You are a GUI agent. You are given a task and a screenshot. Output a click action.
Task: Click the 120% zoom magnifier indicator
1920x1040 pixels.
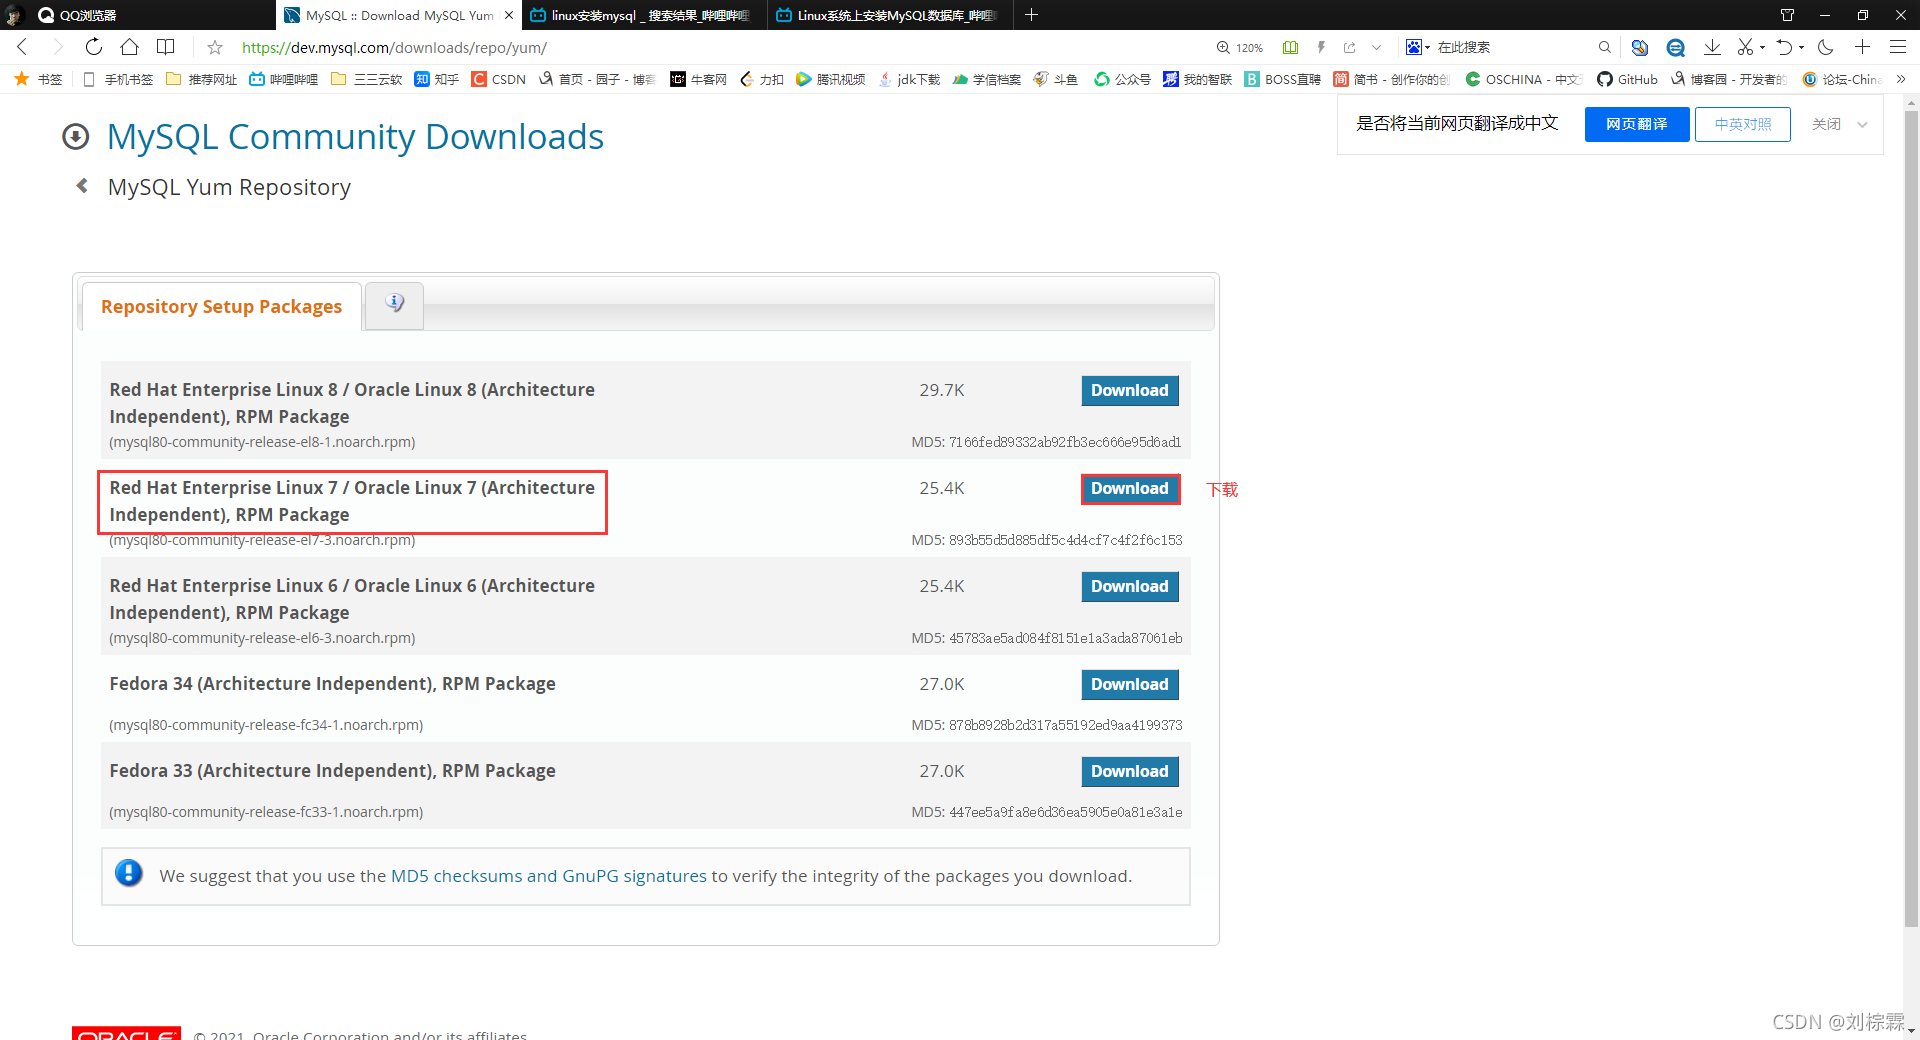click(1239, 47)
